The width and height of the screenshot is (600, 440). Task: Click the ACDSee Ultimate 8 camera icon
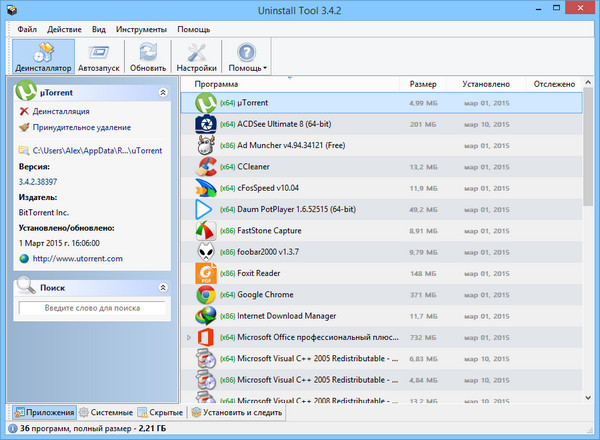click(206, 124)
